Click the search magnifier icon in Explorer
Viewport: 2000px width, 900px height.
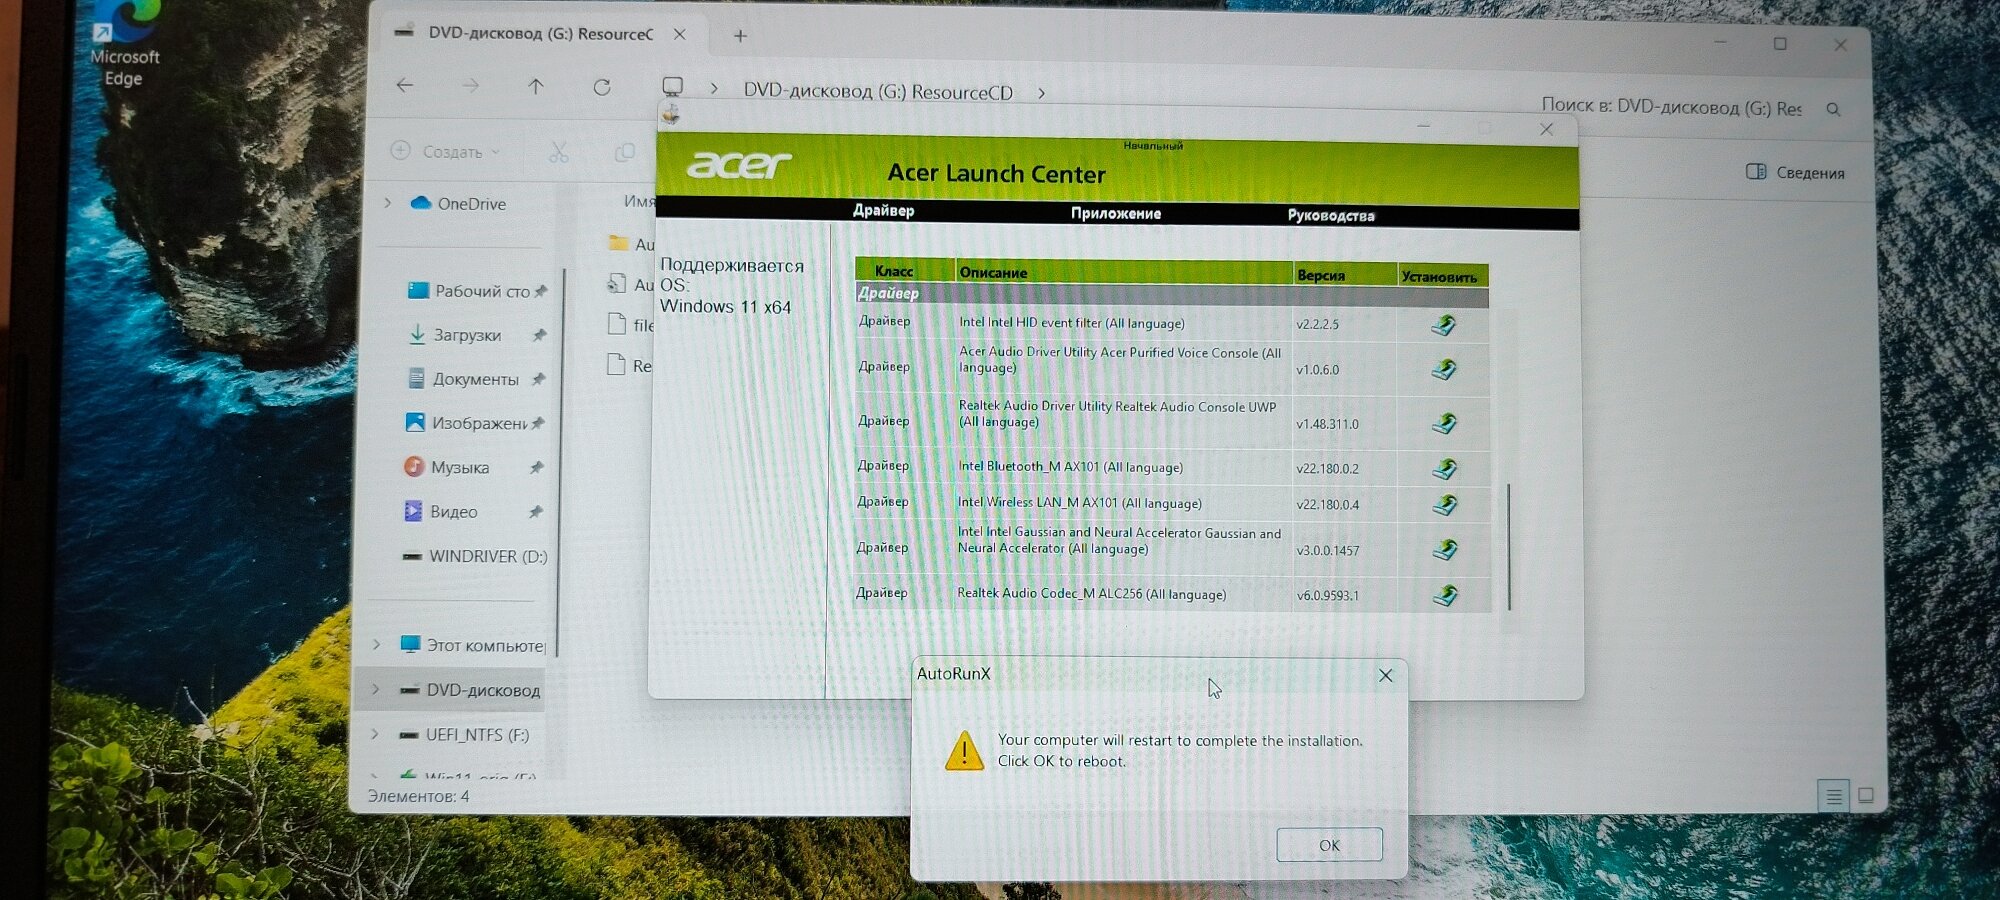(1833, 109)
